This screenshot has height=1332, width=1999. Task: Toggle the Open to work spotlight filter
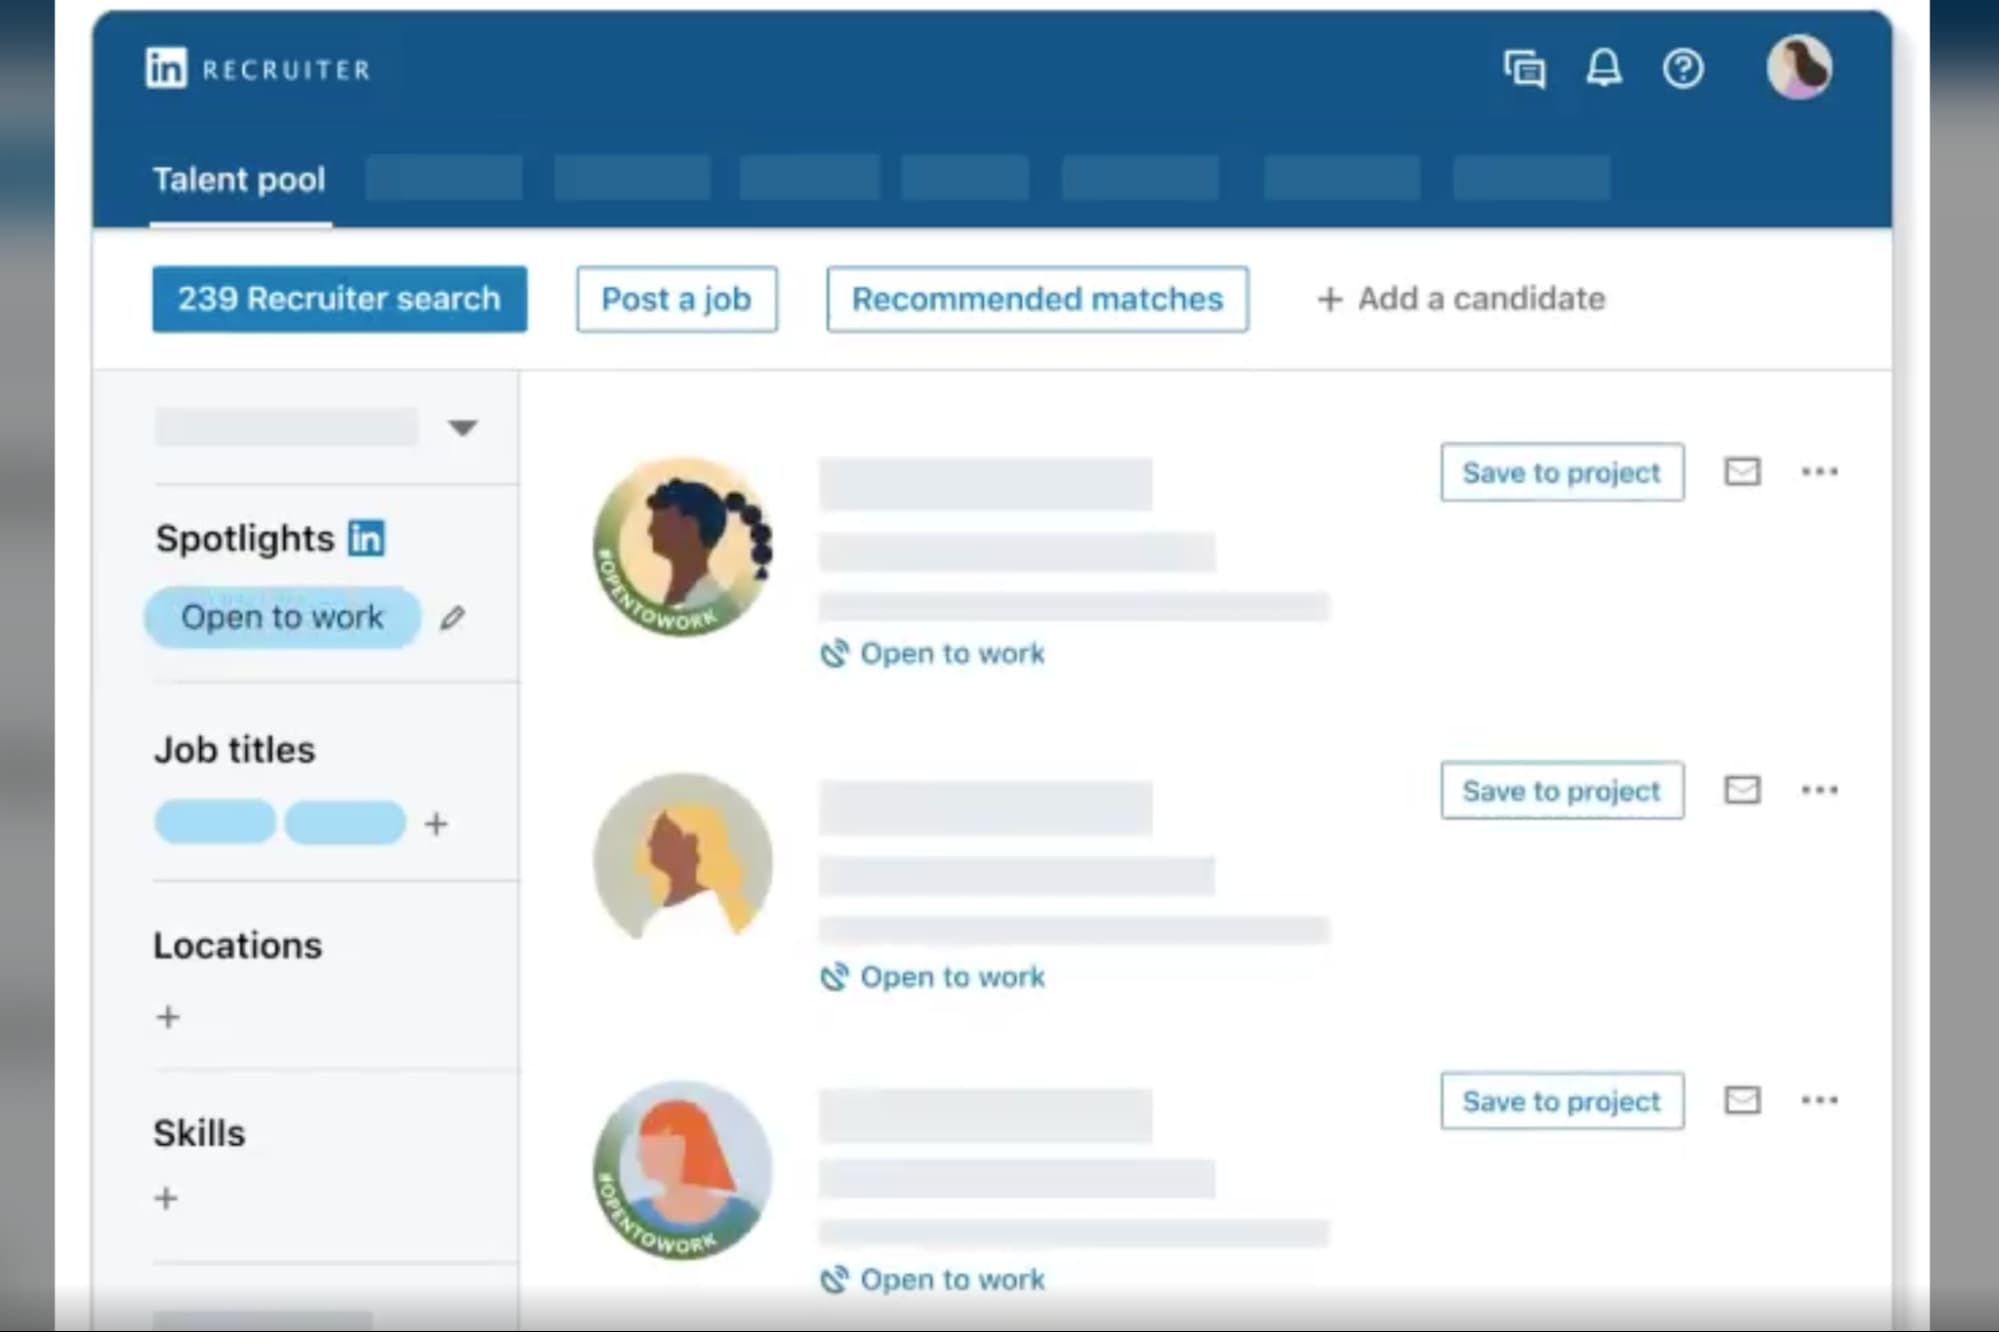[x=282, y=617]
